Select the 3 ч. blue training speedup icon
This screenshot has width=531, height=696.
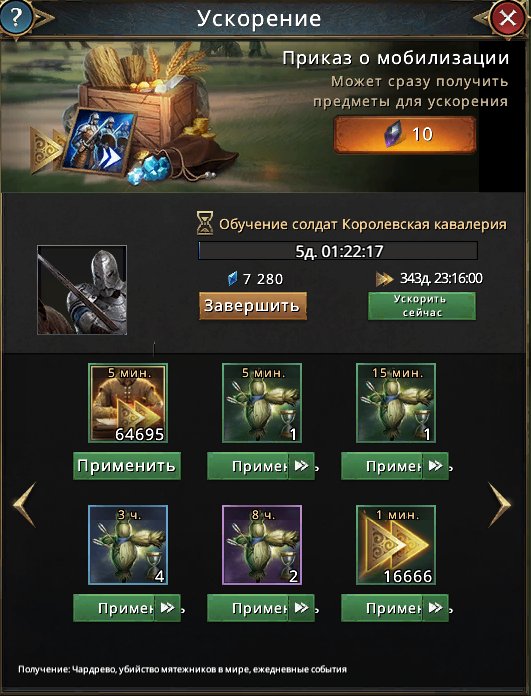click(x=128, y=545)
